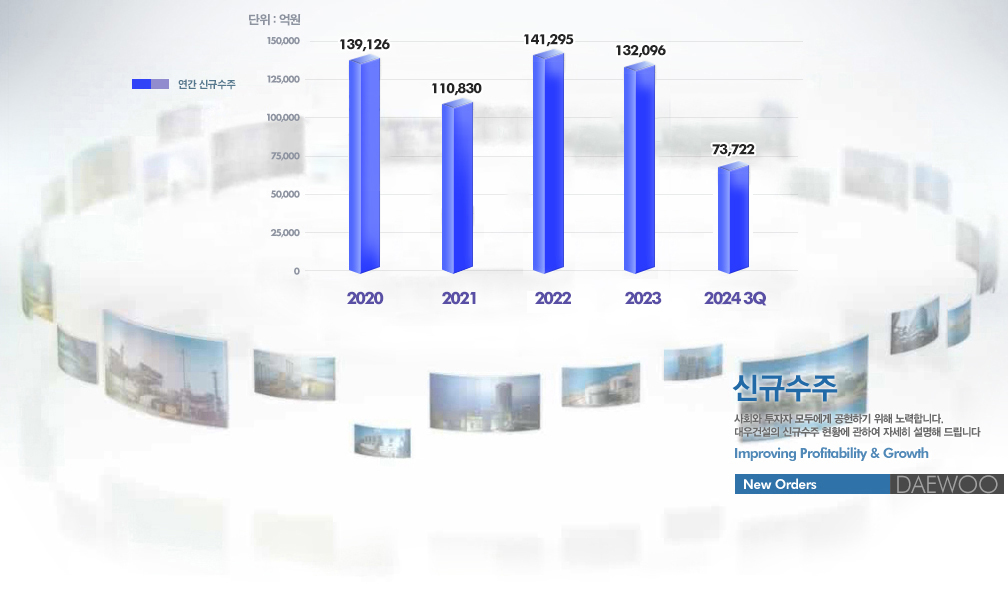Click the 139,126 value label
Image resolution: width=1008 pixels, height=593 pixels.
point(364,44)
